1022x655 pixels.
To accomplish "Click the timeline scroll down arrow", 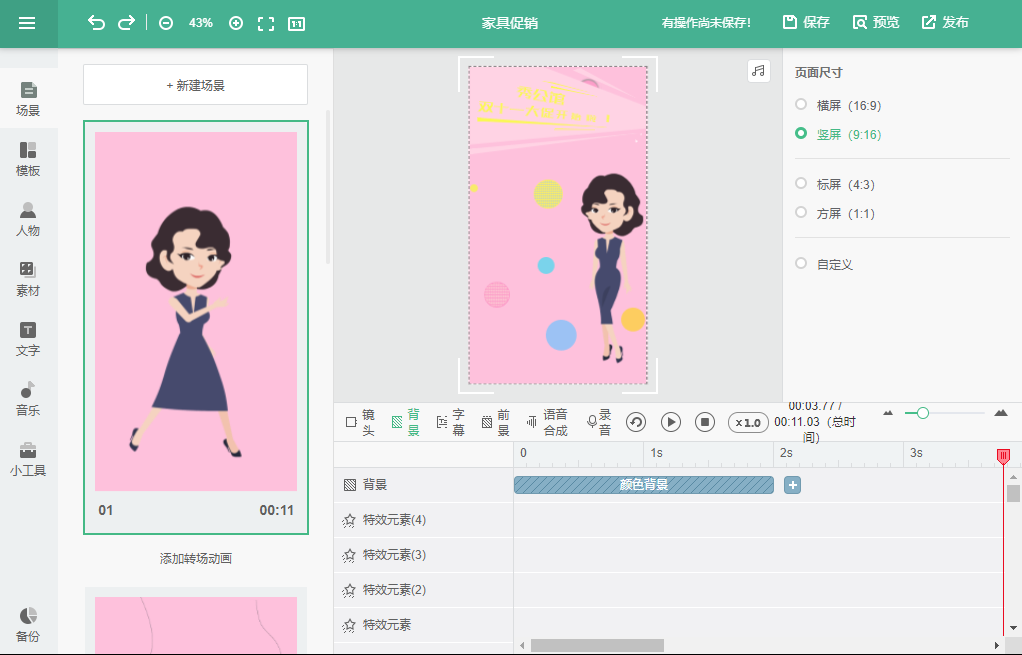I will 1013,628.
